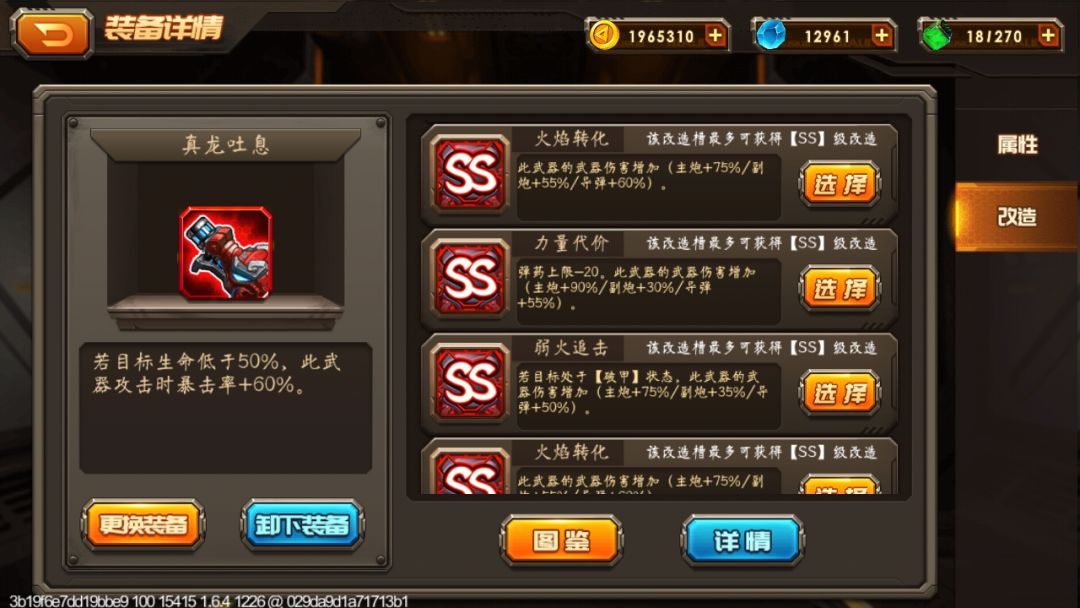Switch to the 属性 tab
1080x608 pixels.
1017,145
